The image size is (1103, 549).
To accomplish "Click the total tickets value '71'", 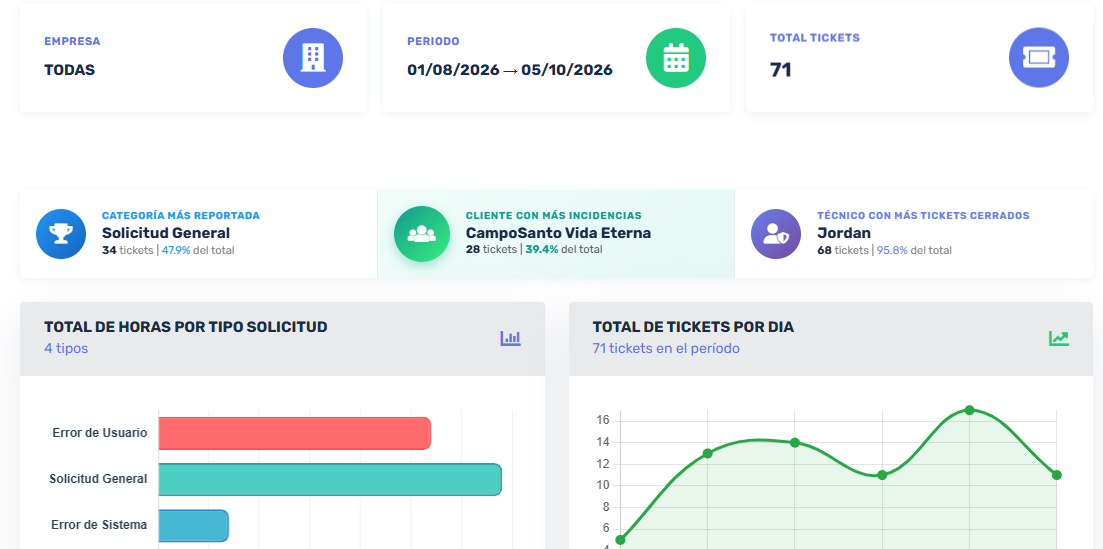I will coord(781,70).
